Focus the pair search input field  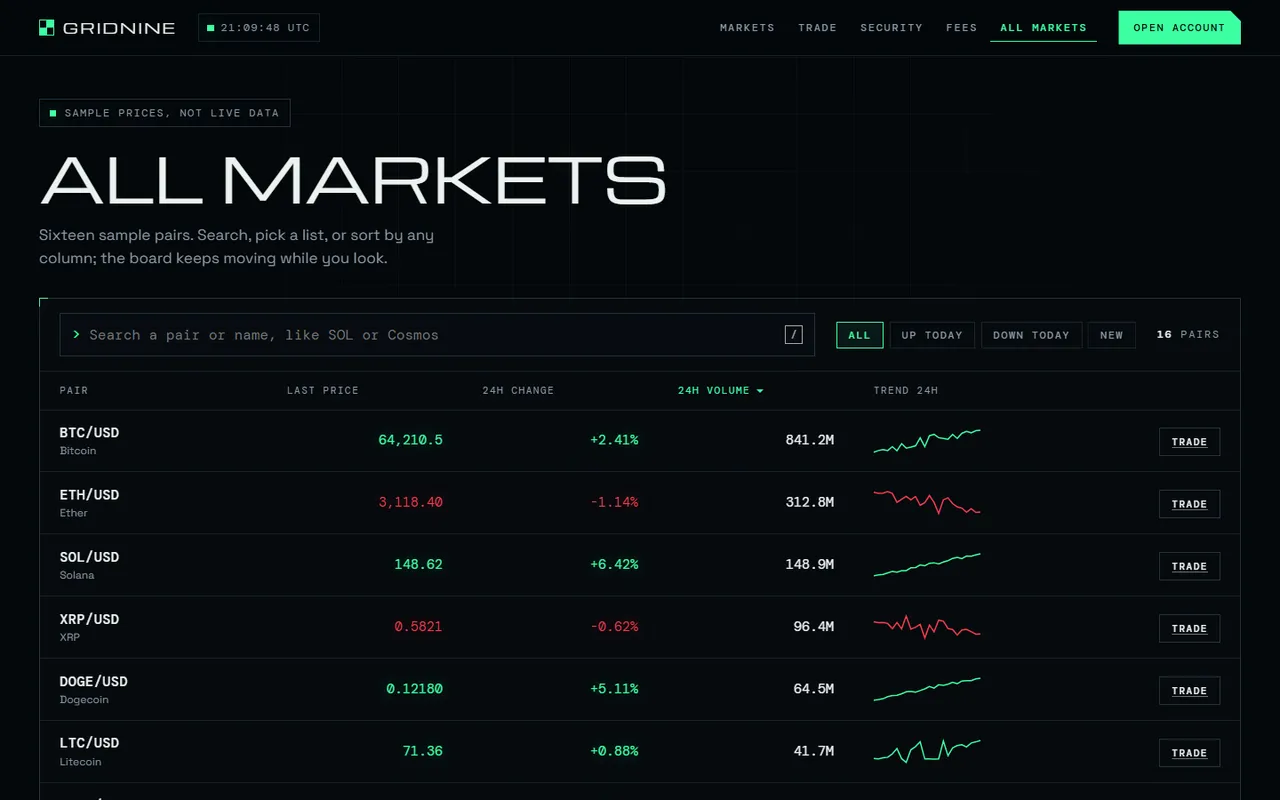coord(437,335)
